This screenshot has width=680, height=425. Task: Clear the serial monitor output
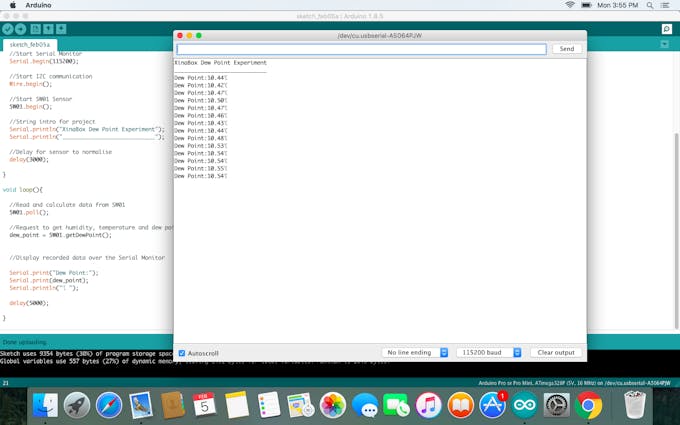tap(556, 353)
